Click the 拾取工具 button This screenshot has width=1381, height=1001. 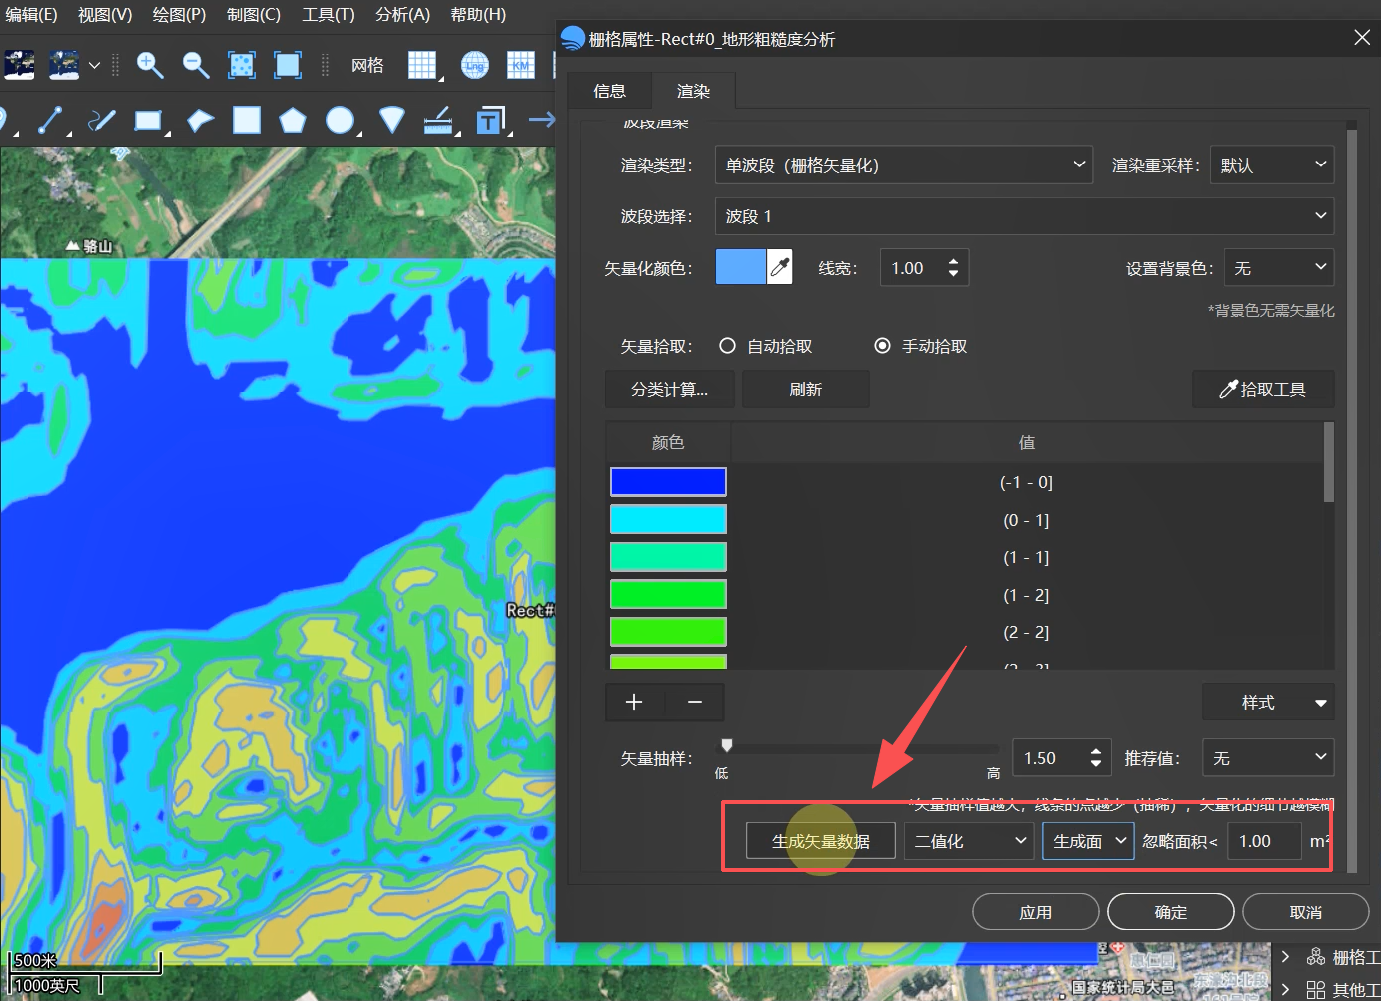point(1263,389)
